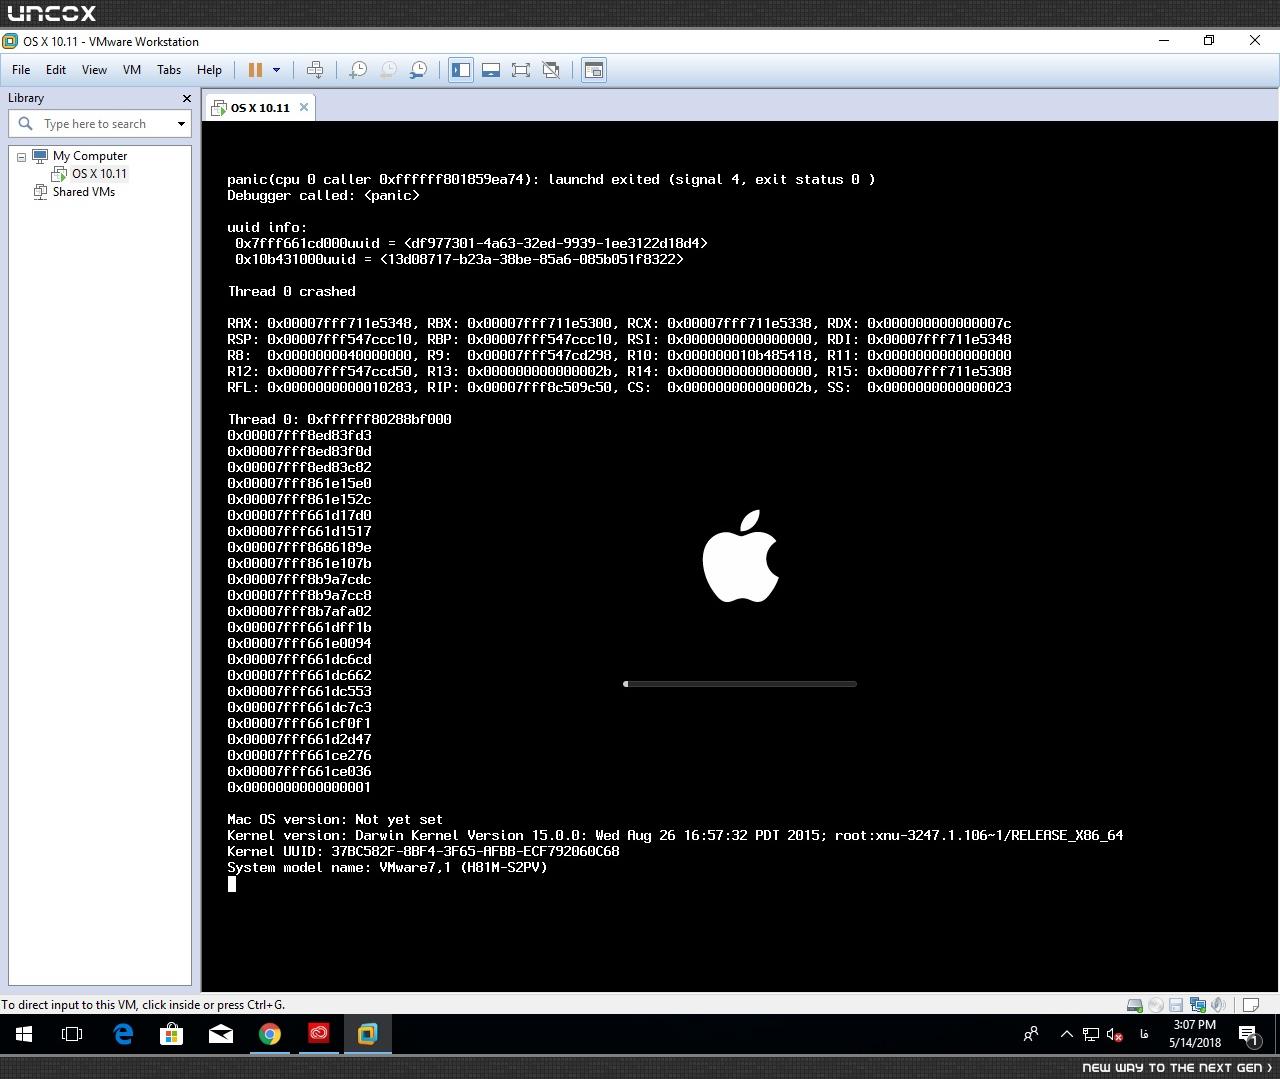Viewport: 1280px width, 1079px height.
Task: Click the Darwin Kernel version line
Action: [x=675, y=836]
